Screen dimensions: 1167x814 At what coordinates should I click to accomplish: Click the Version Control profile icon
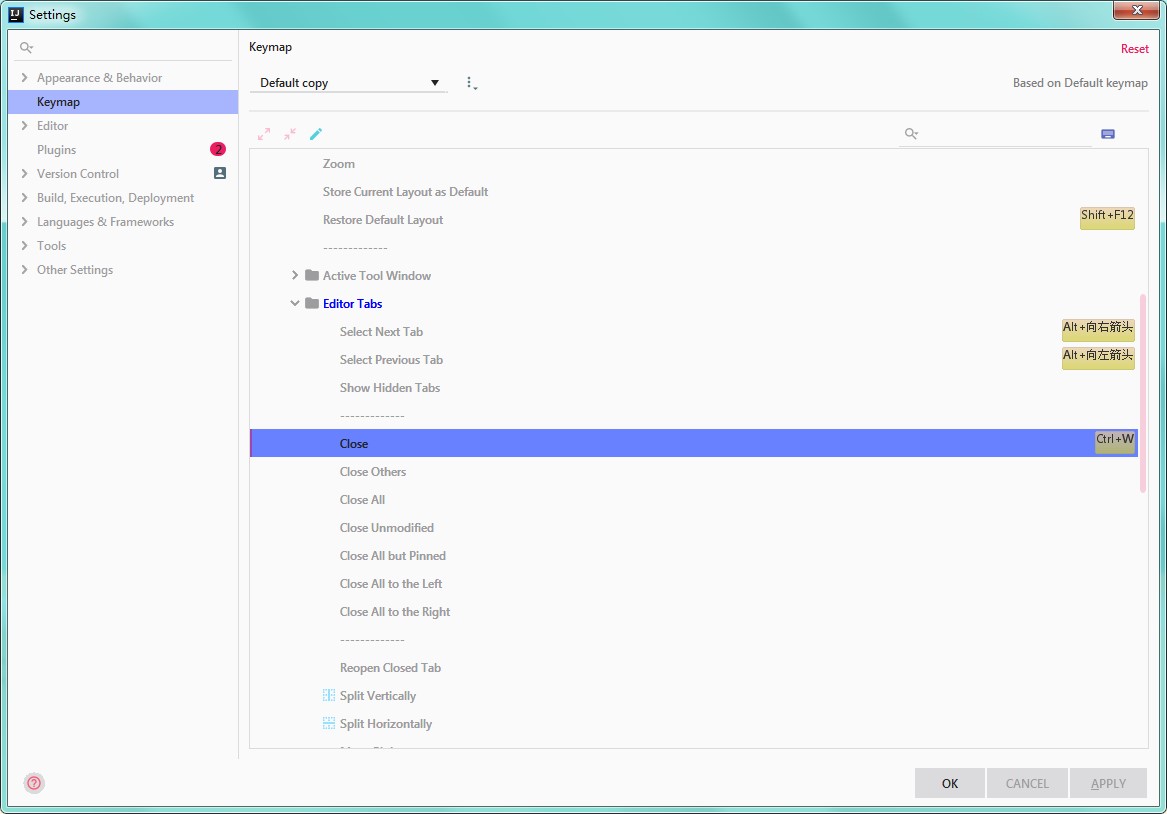tap(220, 173)
